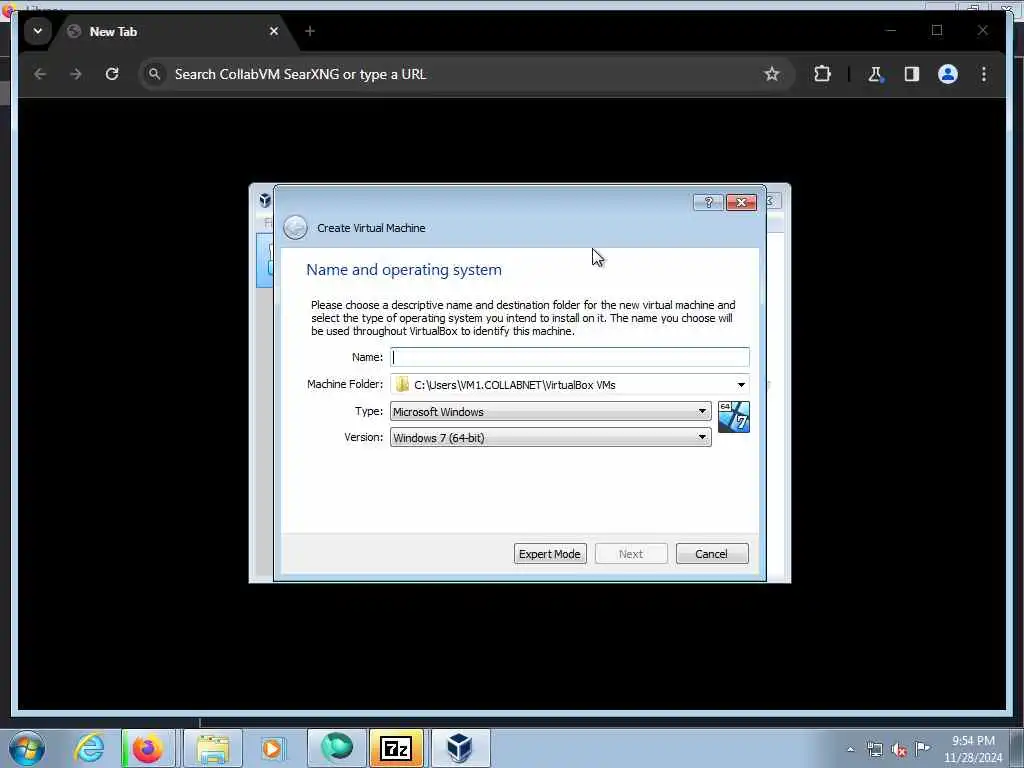Image resolution: width=1024 pixels, height=768 pixels.
Task: Cancel the Create Virtual Machine wizard
Action: coord(712,554)
